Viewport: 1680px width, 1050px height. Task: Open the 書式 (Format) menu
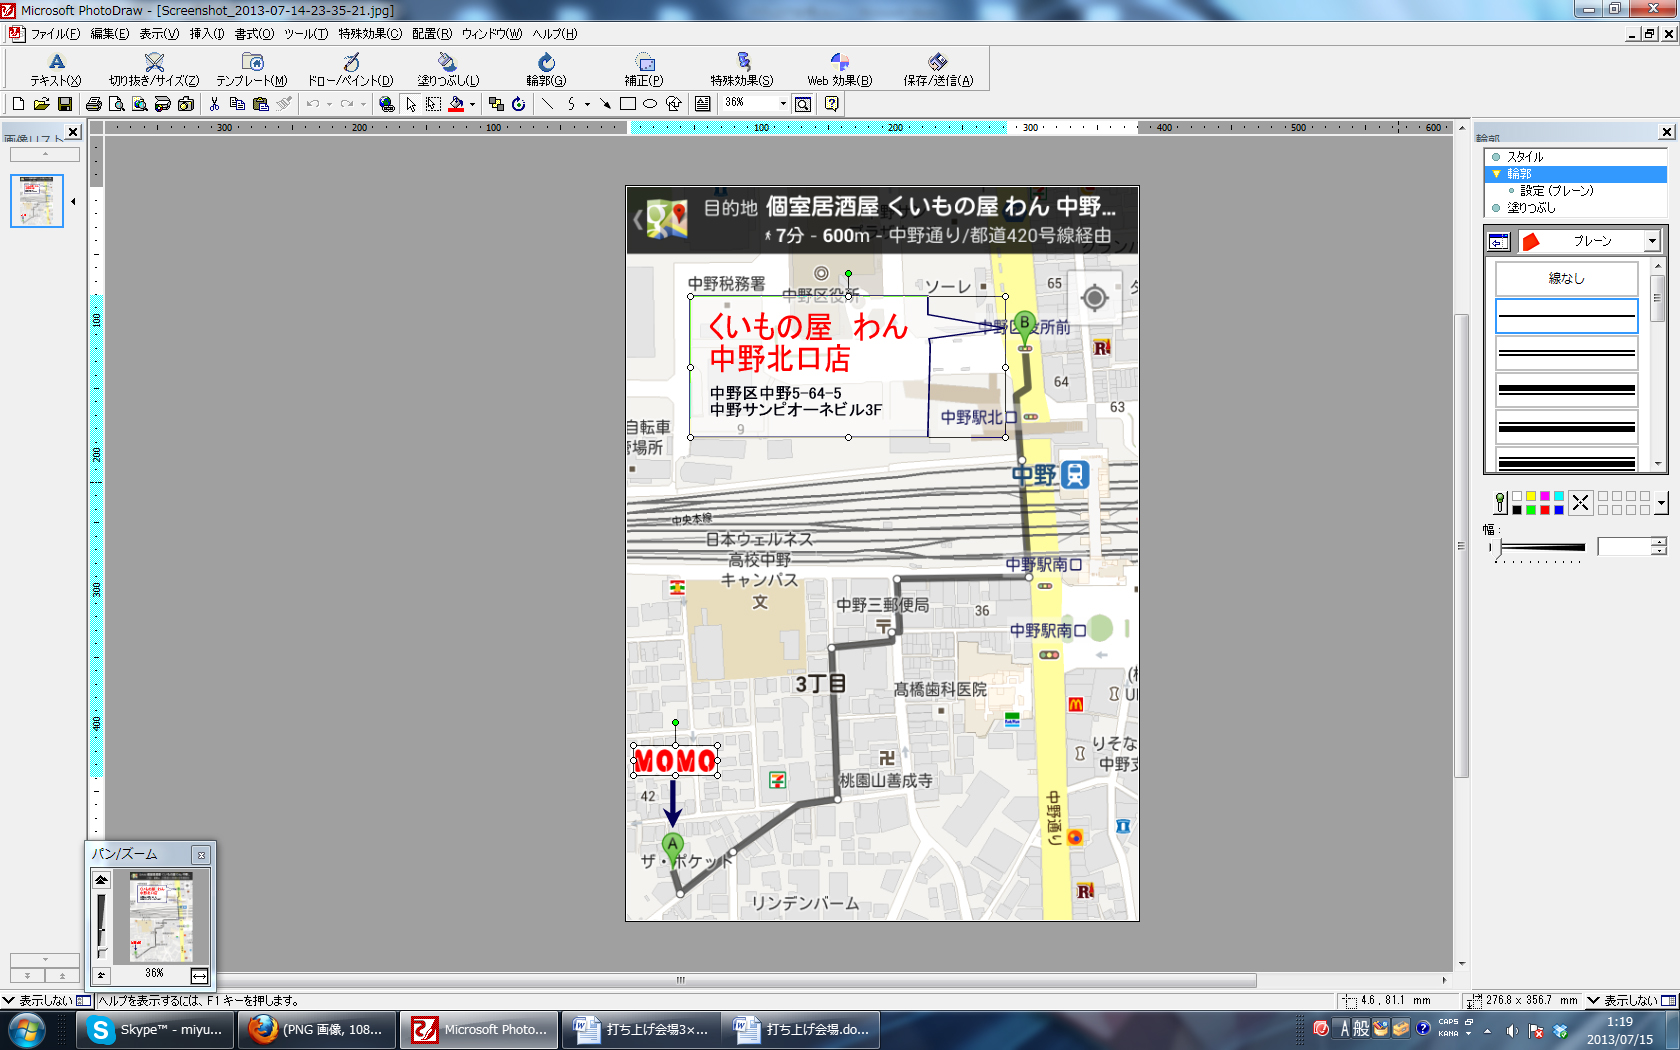[x=254, y=34]
